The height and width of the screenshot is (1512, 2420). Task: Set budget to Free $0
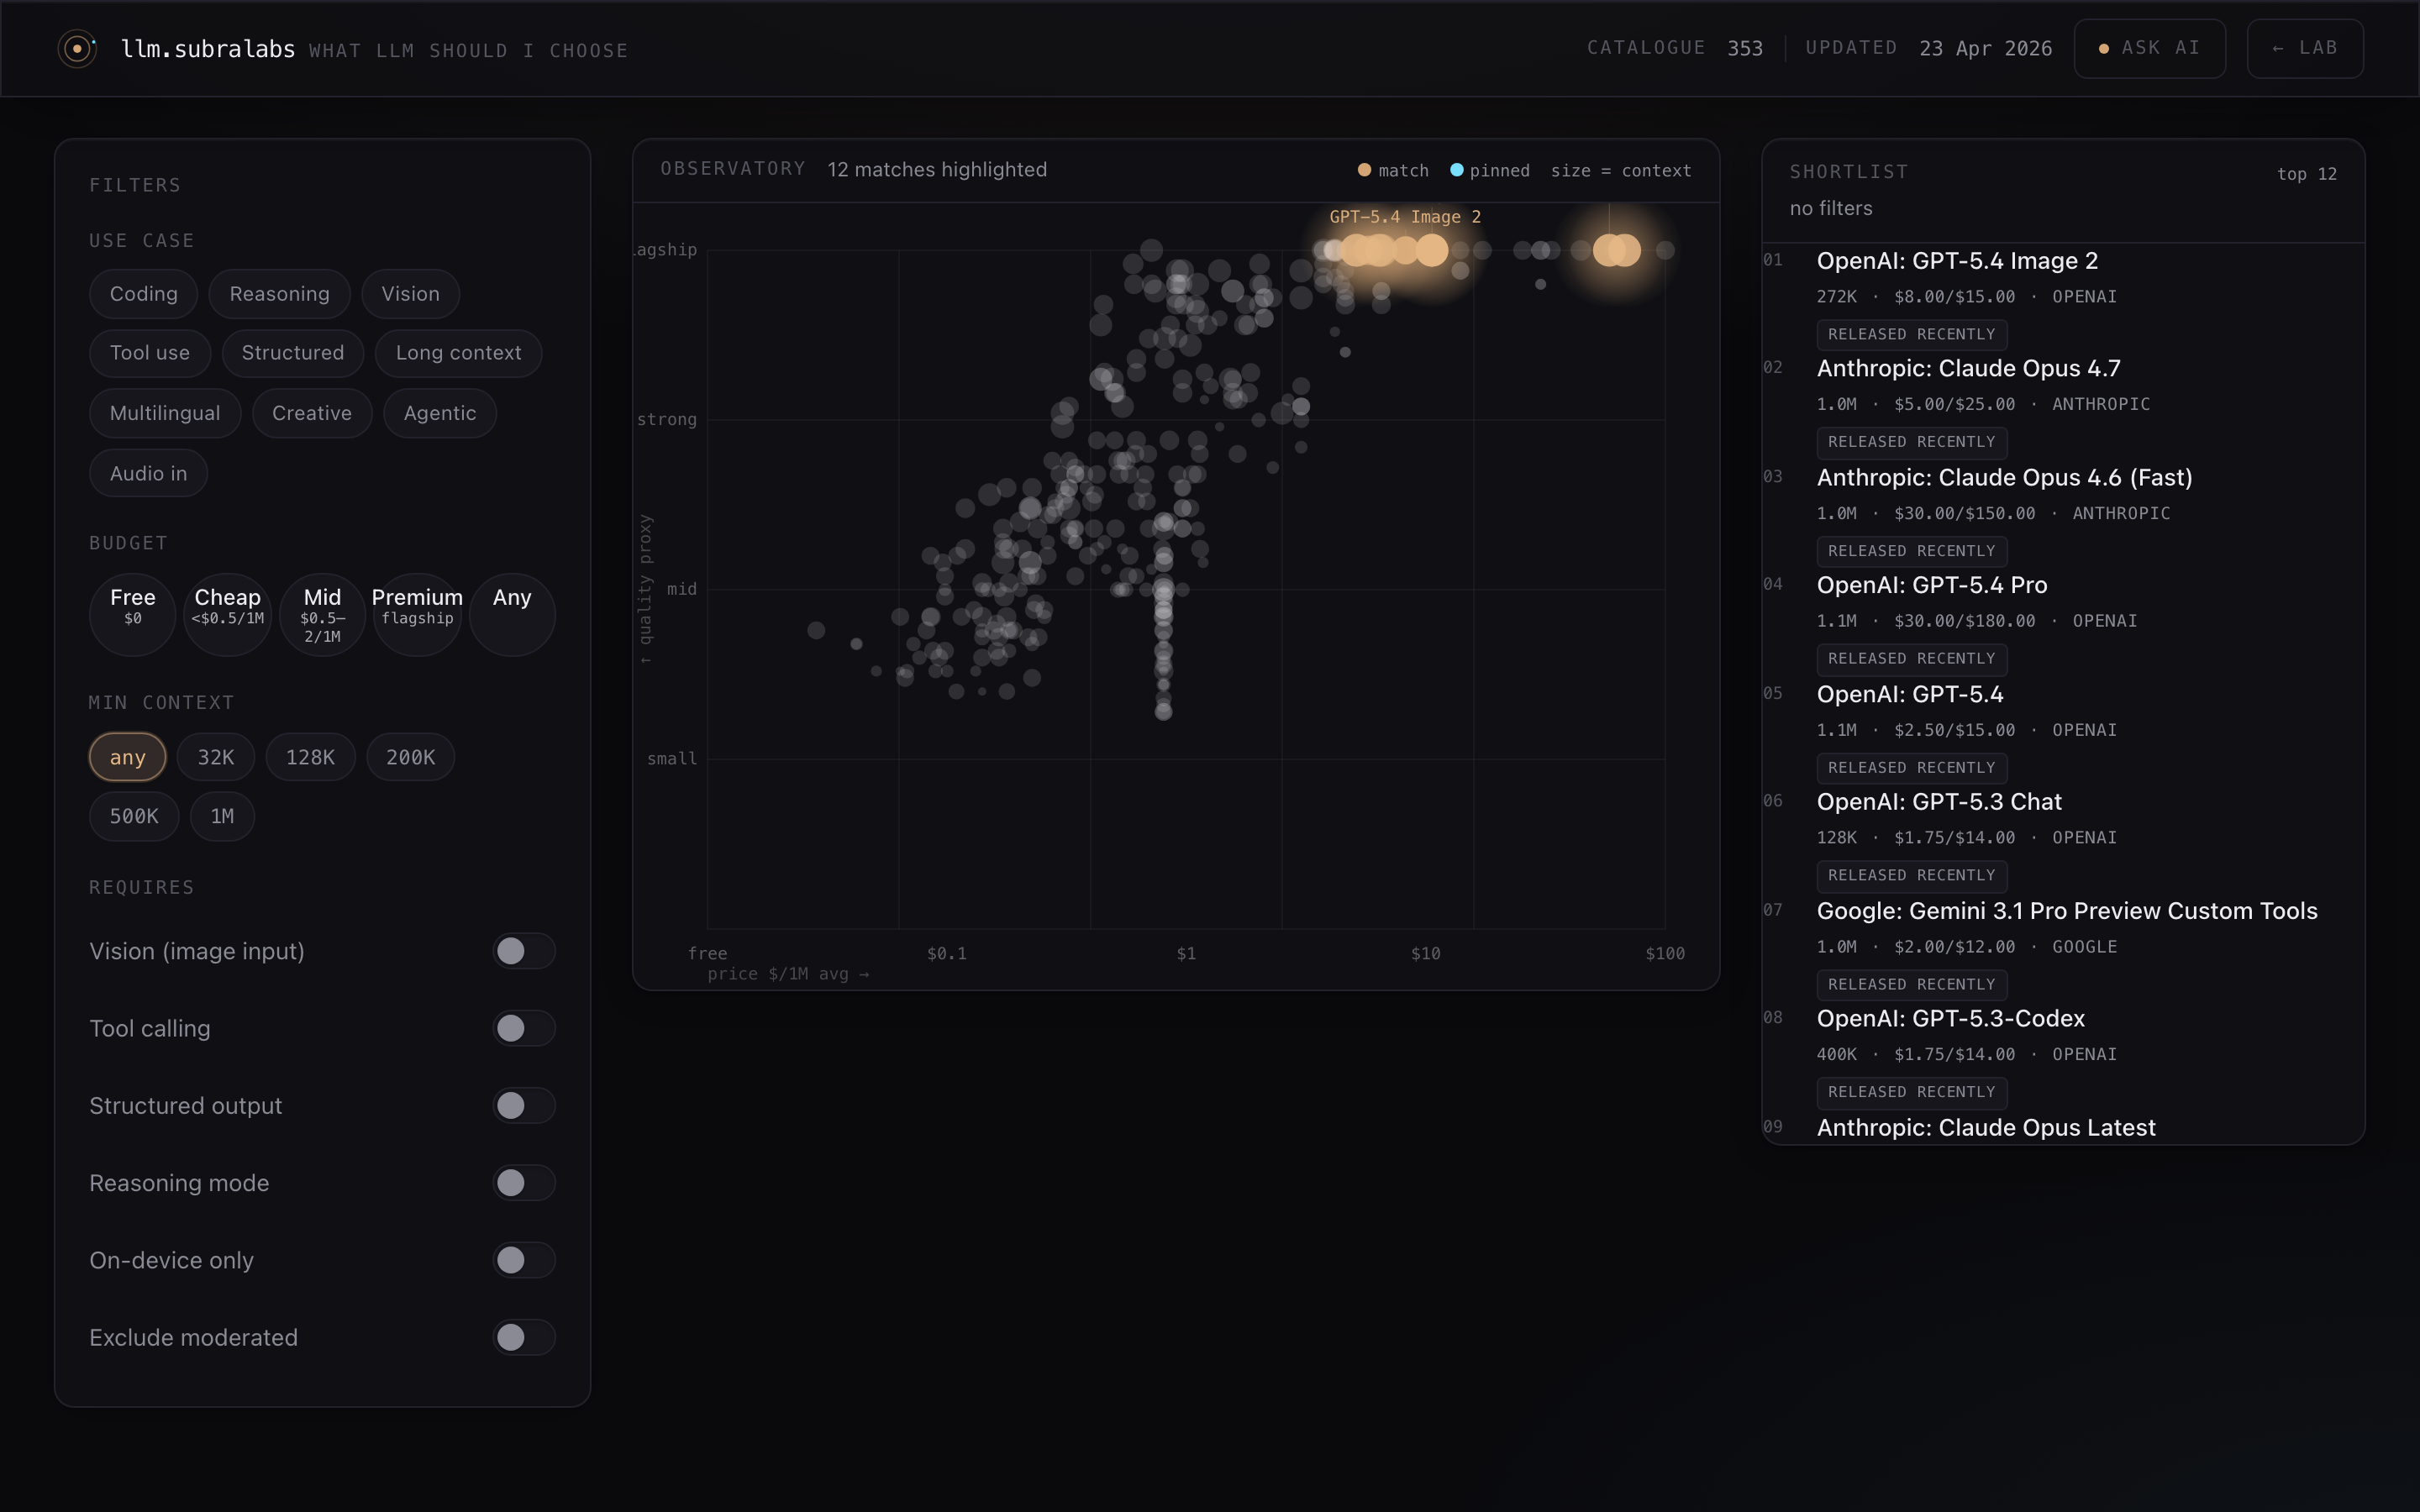132,614
